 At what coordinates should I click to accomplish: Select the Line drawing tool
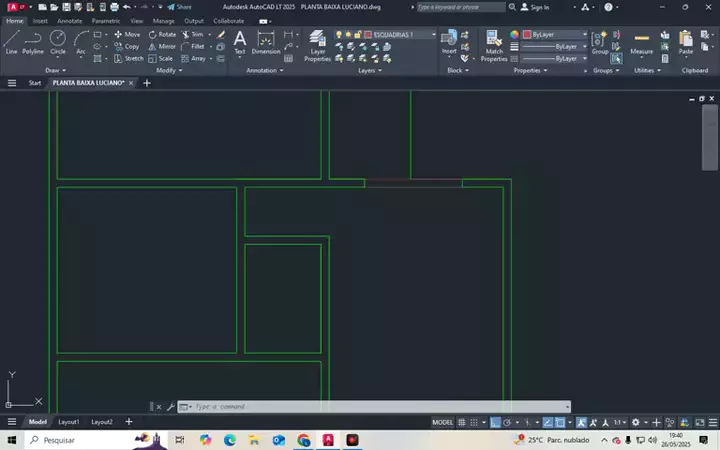(11, 41)
